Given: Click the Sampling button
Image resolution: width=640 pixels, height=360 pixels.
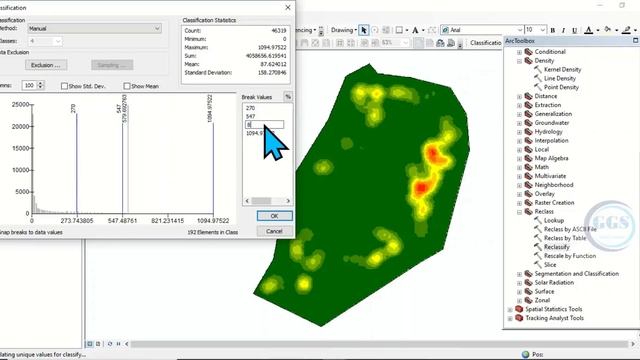Looking at the screenshot, I should [112, 65].
